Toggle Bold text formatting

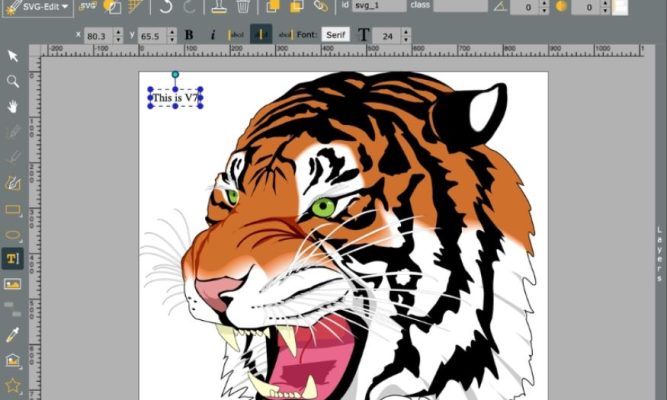[188, 35]
